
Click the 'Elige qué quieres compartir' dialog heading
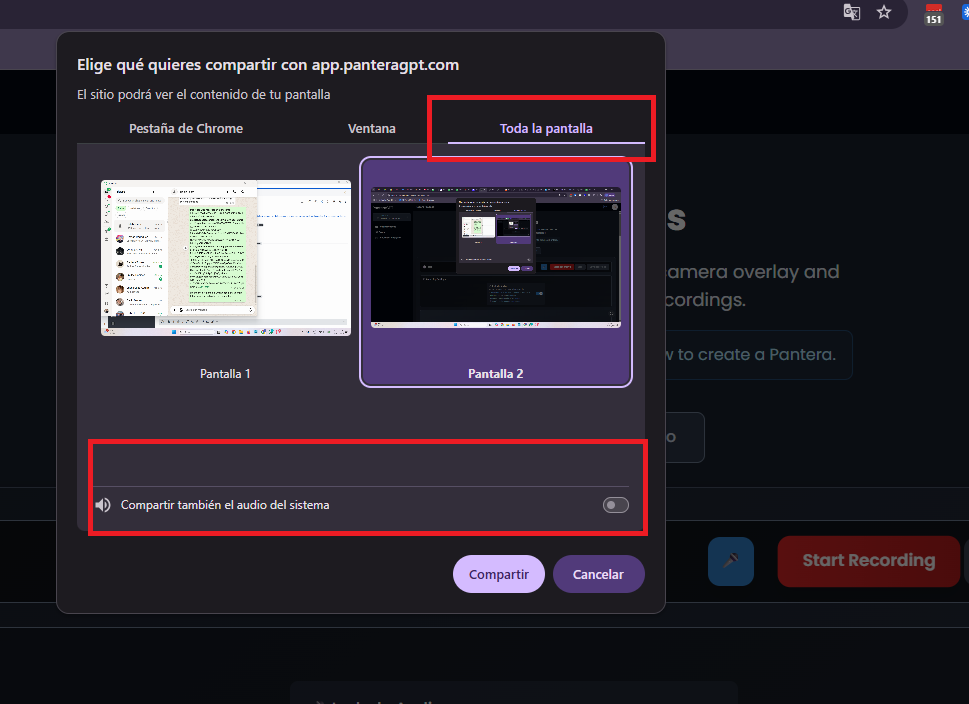pos(268,65)
